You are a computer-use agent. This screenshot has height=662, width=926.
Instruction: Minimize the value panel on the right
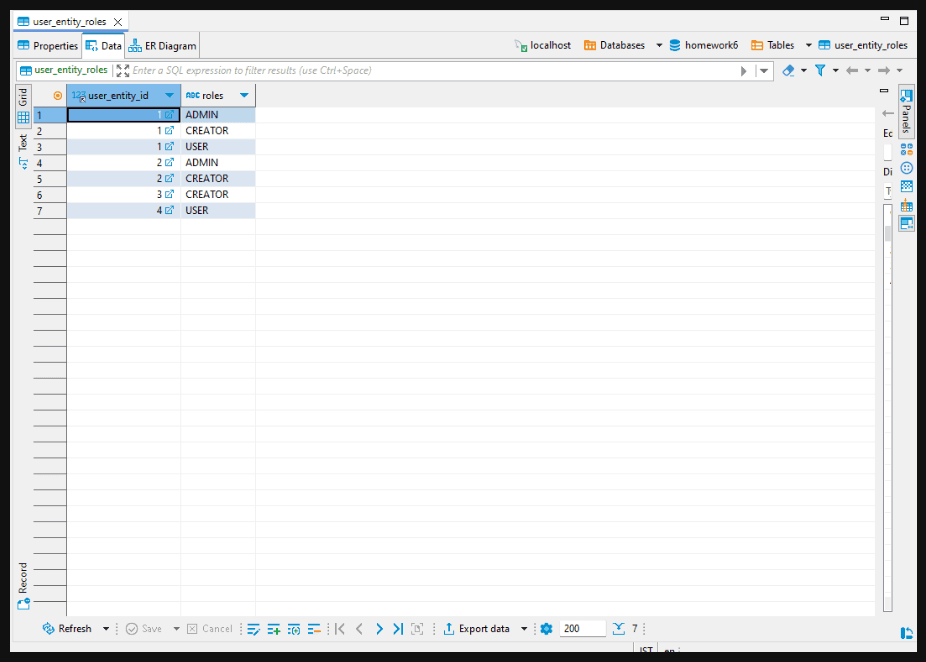pyautogui.click(x=883, y=91)
